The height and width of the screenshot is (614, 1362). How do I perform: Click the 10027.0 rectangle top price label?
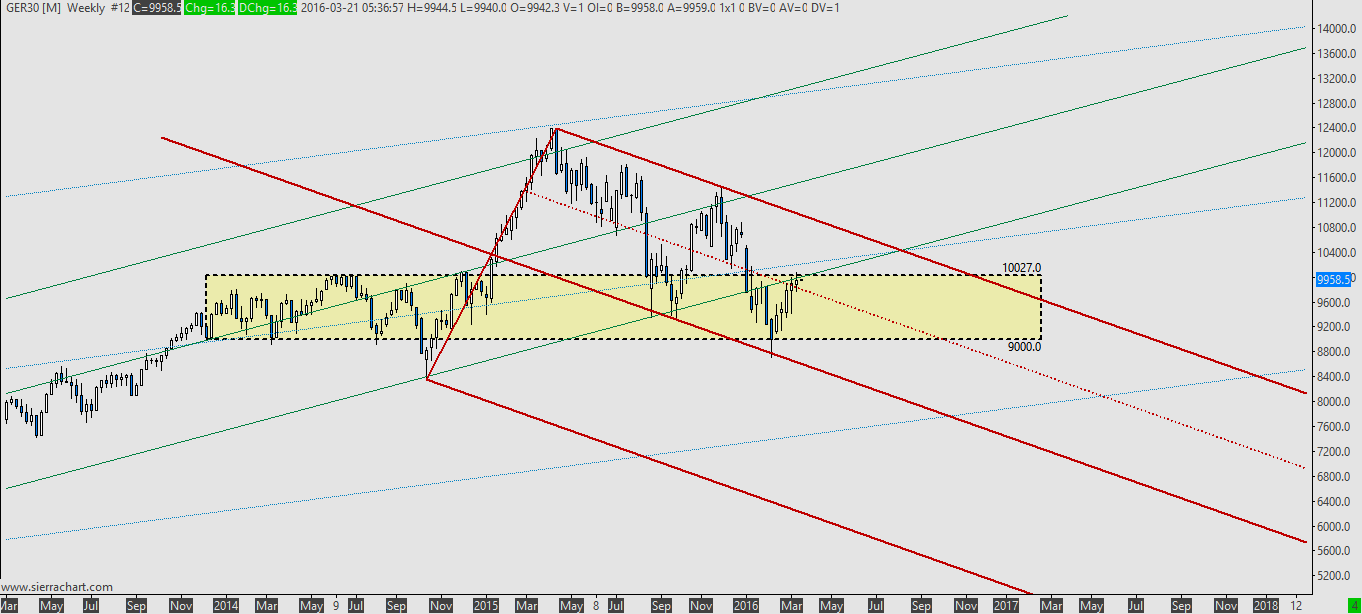pos(1021,268)
